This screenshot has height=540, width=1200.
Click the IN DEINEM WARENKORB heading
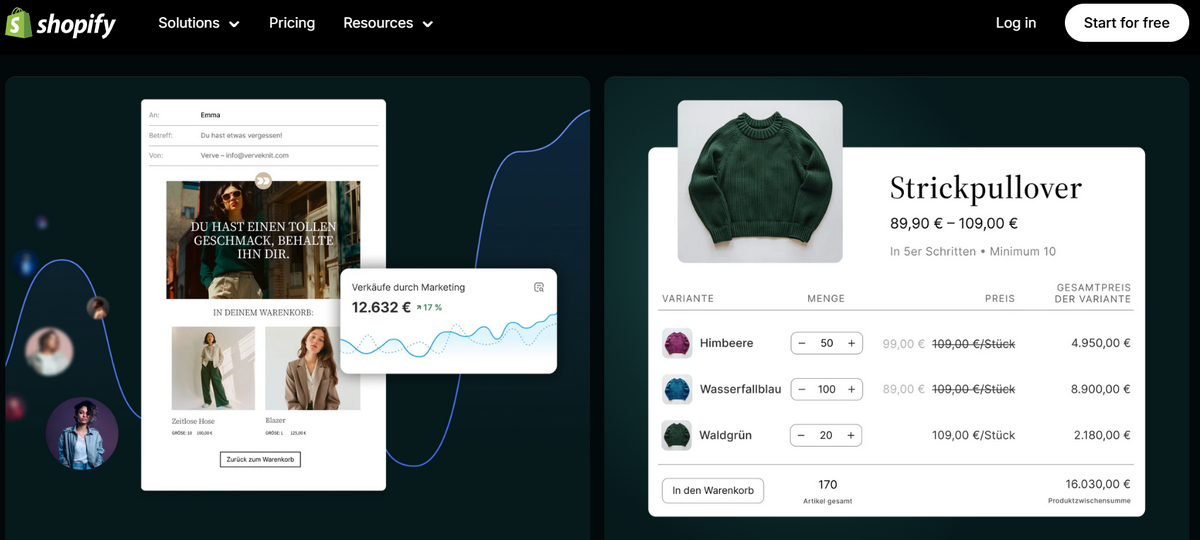[x=263, y=313]
